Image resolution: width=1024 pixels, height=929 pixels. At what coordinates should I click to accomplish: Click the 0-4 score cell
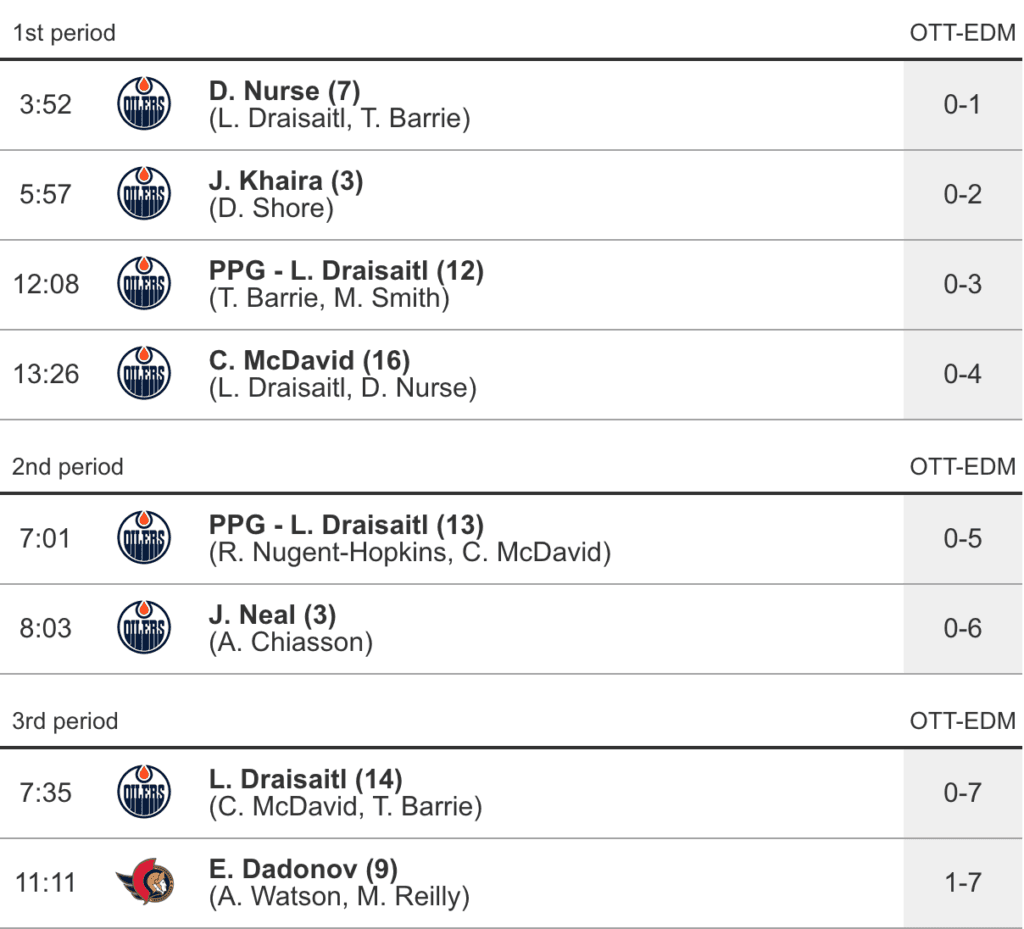962,374
